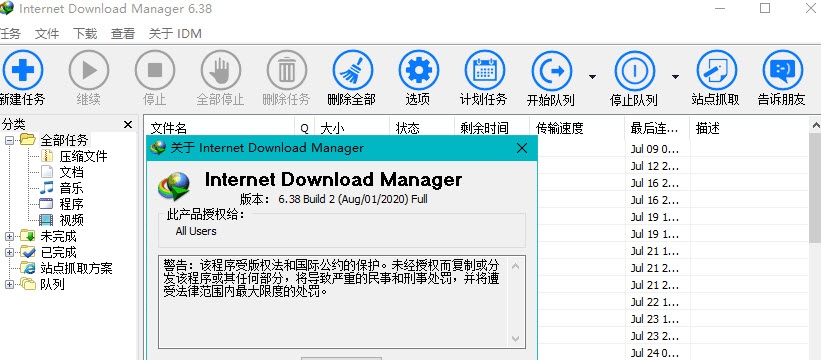The height and width of the screenshot is (360, 821).
Task: Click the New Task (新建任务) plus icon
Action: (23, 70)
